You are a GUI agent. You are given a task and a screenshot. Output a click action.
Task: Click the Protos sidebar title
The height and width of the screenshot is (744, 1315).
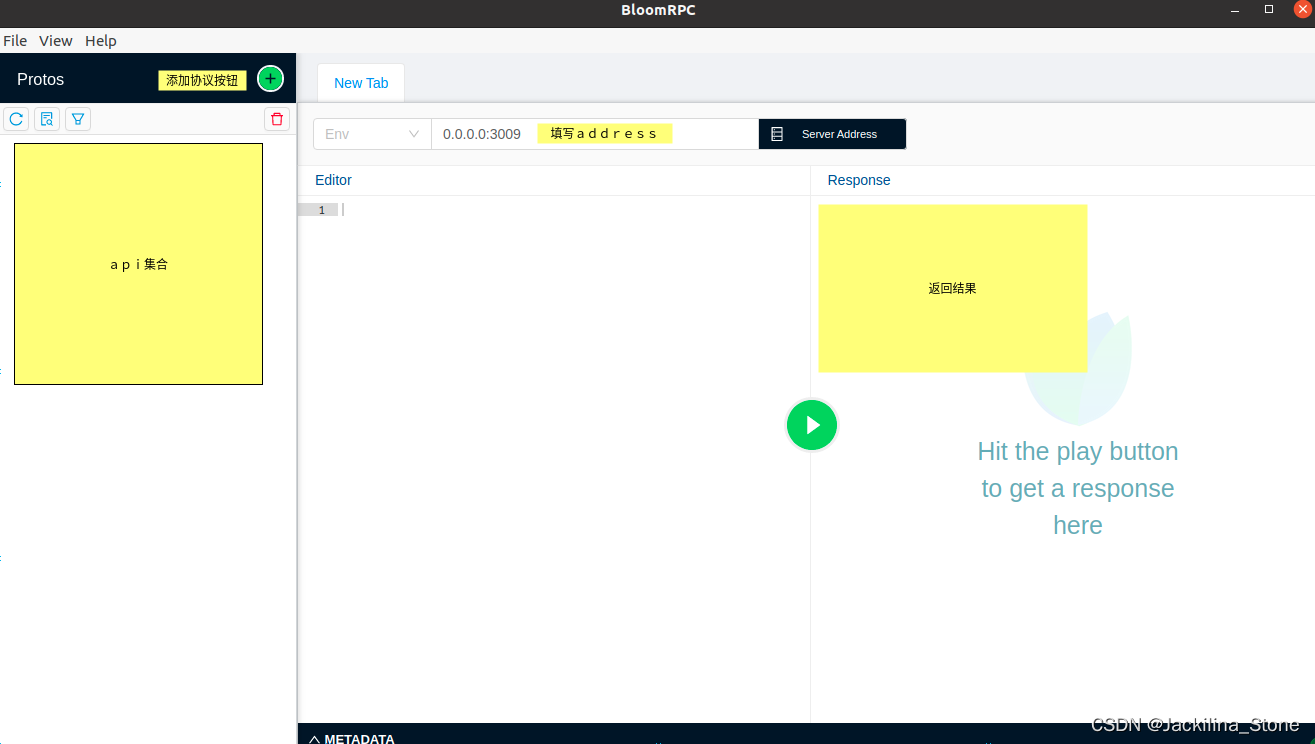(41, 79)
